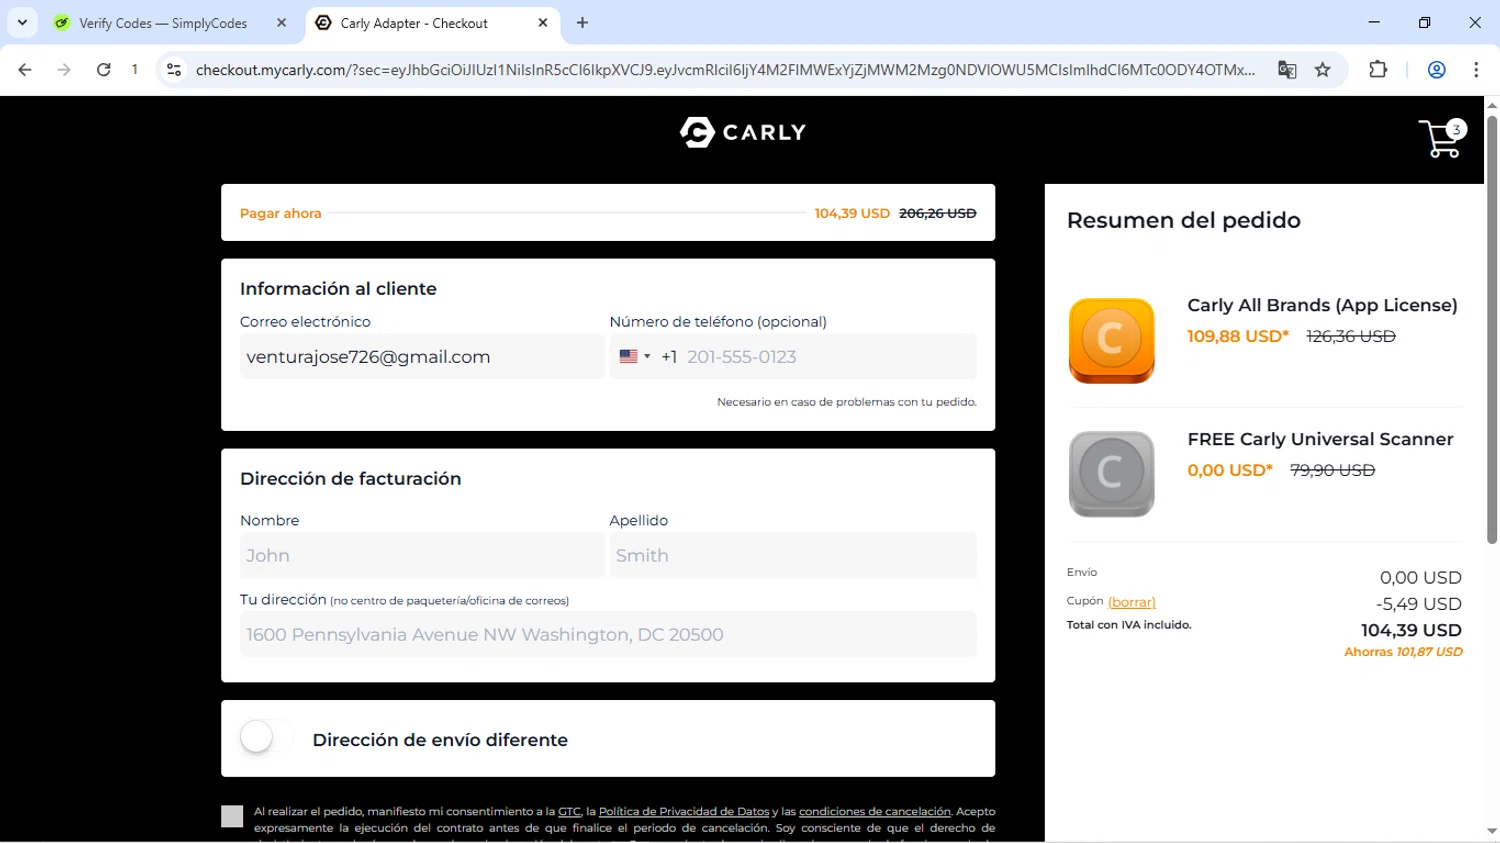The image size is (1500, 843).
Task: Check the consent terms checkbox
Action: tap(232, 817)
